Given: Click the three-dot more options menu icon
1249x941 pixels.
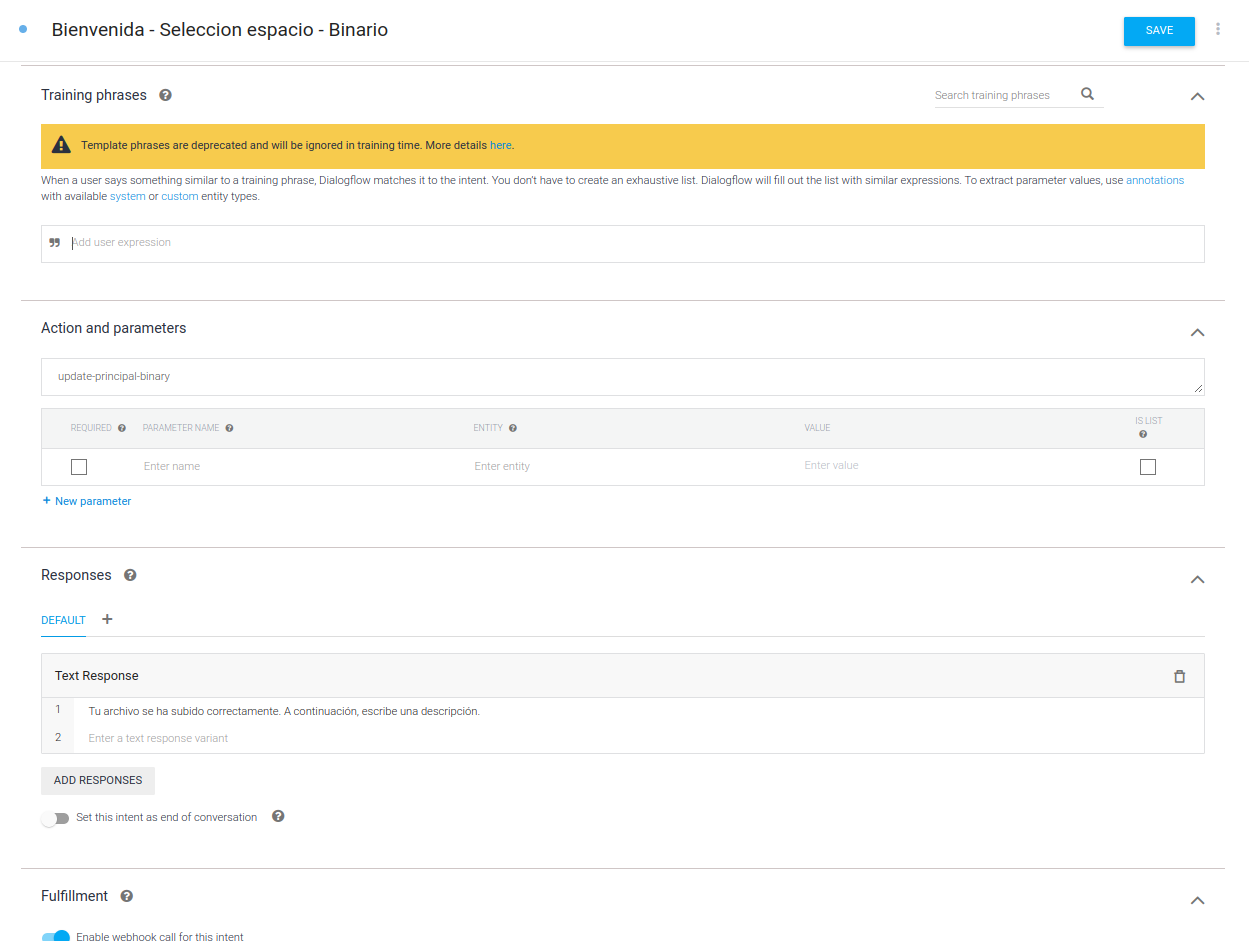Looking at the screenshot, I should 1217,29.
